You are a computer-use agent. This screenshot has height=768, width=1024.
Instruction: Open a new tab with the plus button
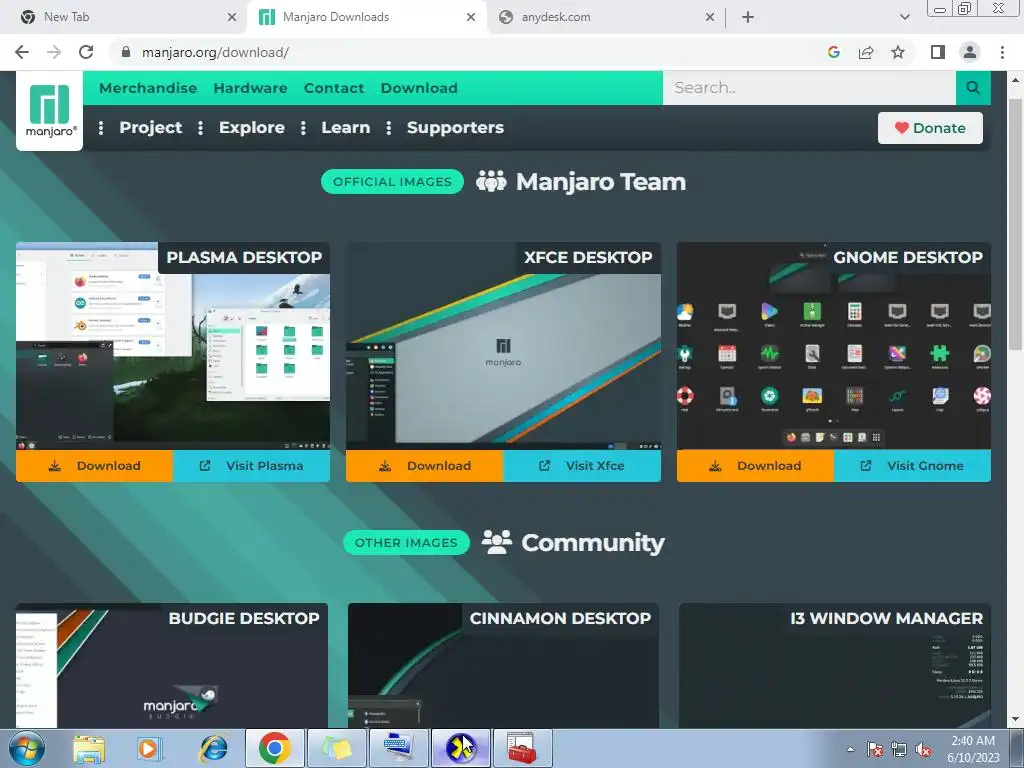[748, 17]
